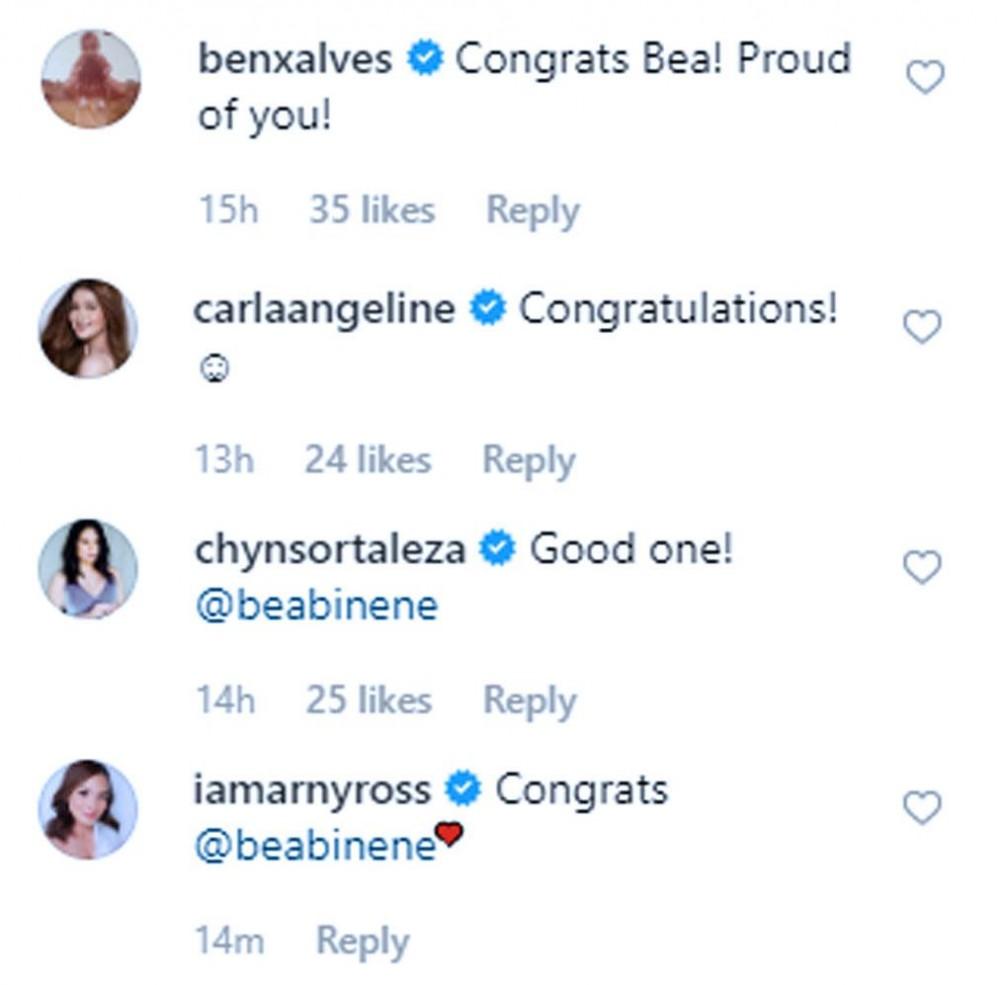Open the benxalves username link
Viewport: 1000px width, 985px height.
(x=295, y=60)
